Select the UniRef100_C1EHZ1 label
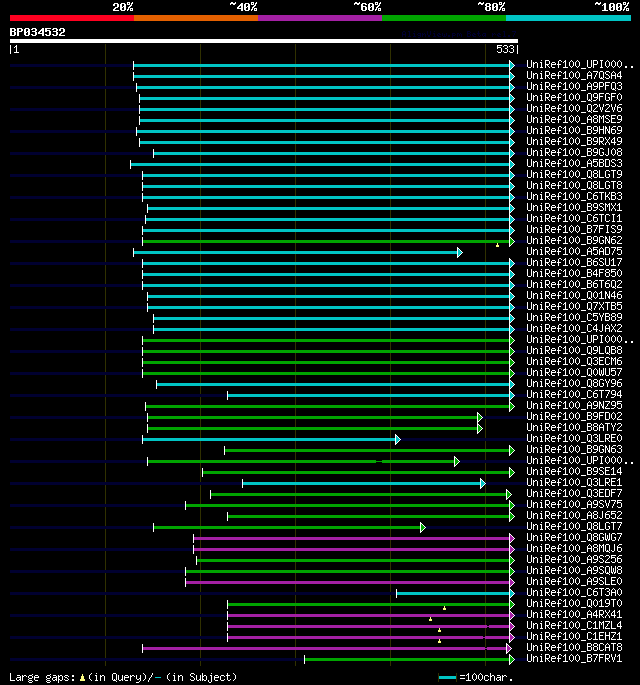Screen dimensions: 640x685 coord(574,636)
